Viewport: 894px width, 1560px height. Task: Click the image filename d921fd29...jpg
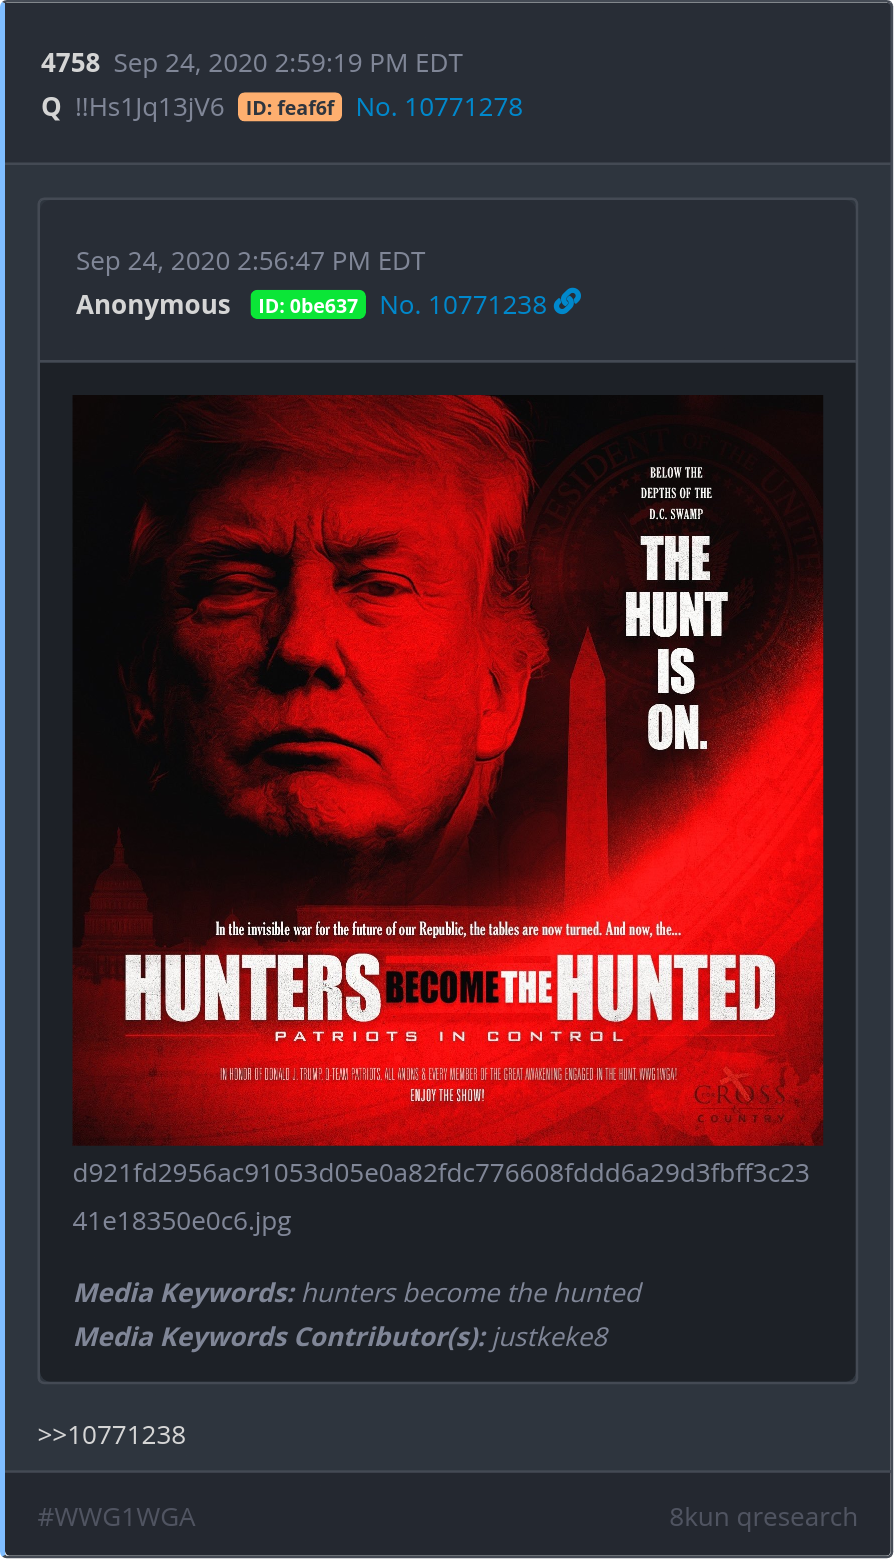441,1197
